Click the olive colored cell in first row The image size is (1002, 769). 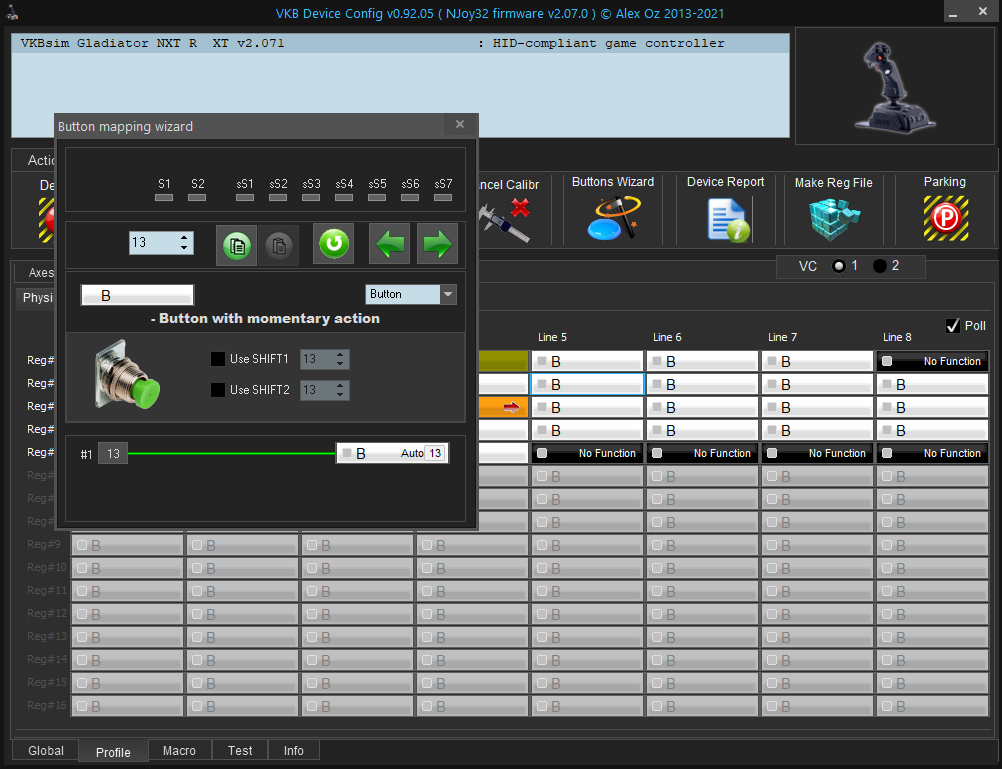504,361
